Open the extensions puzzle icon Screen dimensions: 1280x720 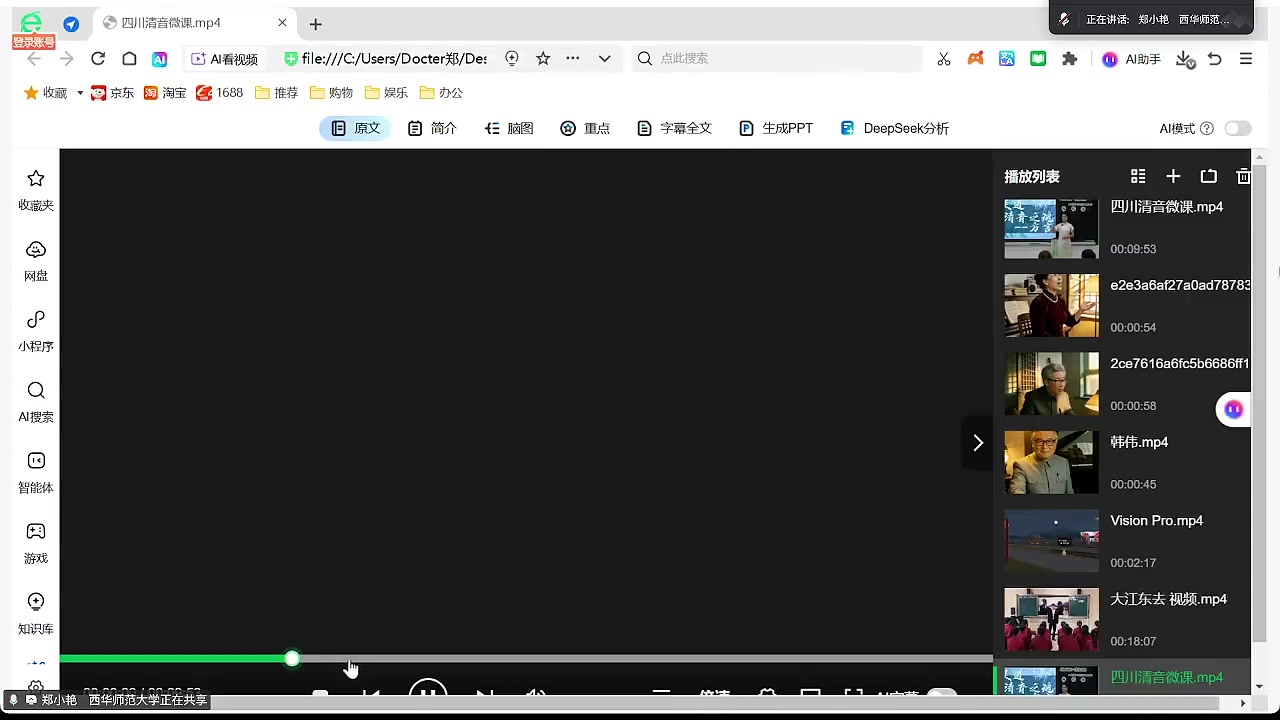pos(1069,59)
